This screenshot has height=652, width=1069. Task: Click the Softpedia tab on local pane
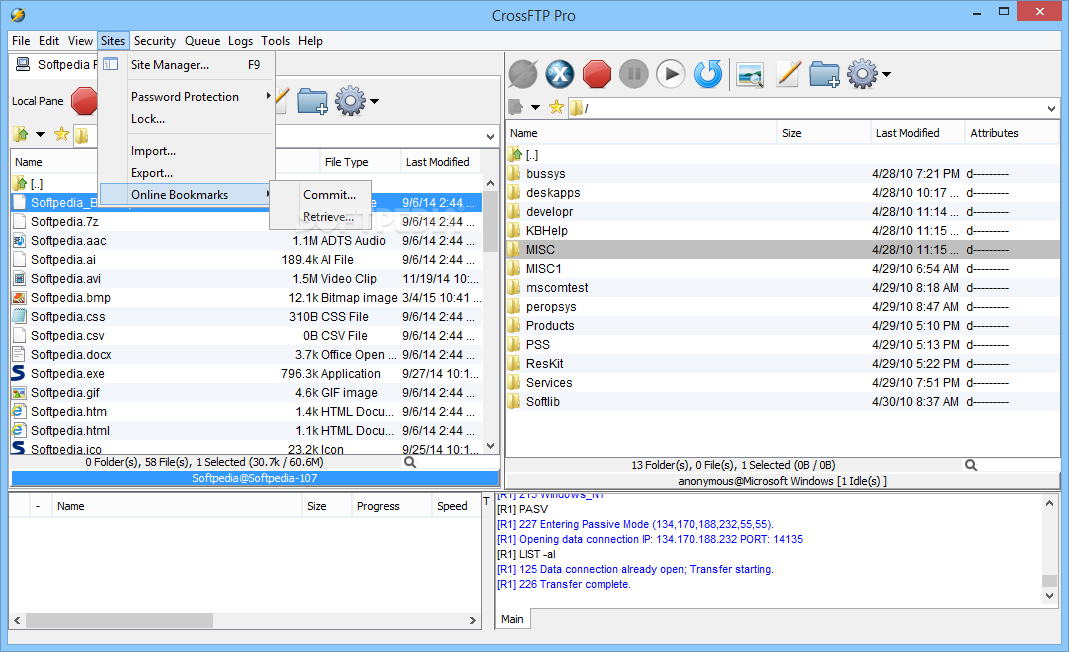pyautogui.click(x=56, y=65)
